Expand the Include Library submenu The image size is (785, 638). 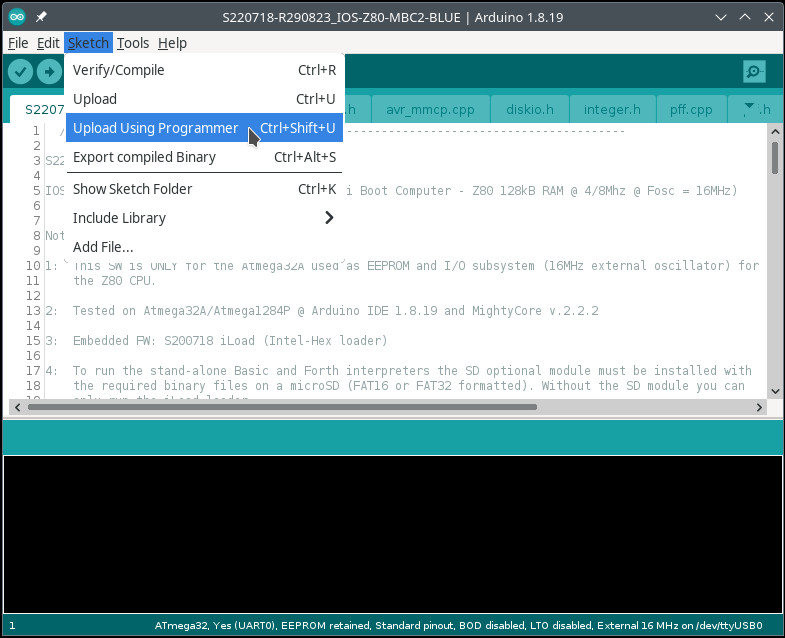click(x=204, y=218)
